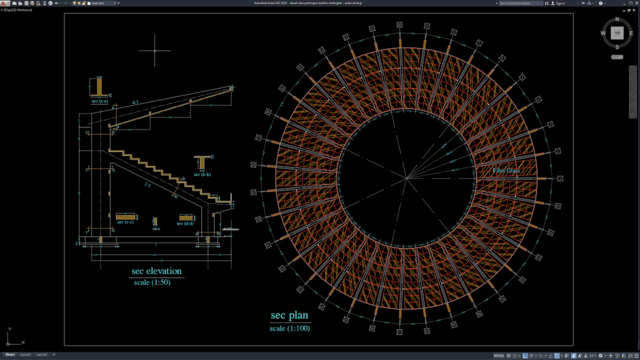Click the S compass letter on ViewCube
Screen dimensions: 640x360
(x=617, y=47)
